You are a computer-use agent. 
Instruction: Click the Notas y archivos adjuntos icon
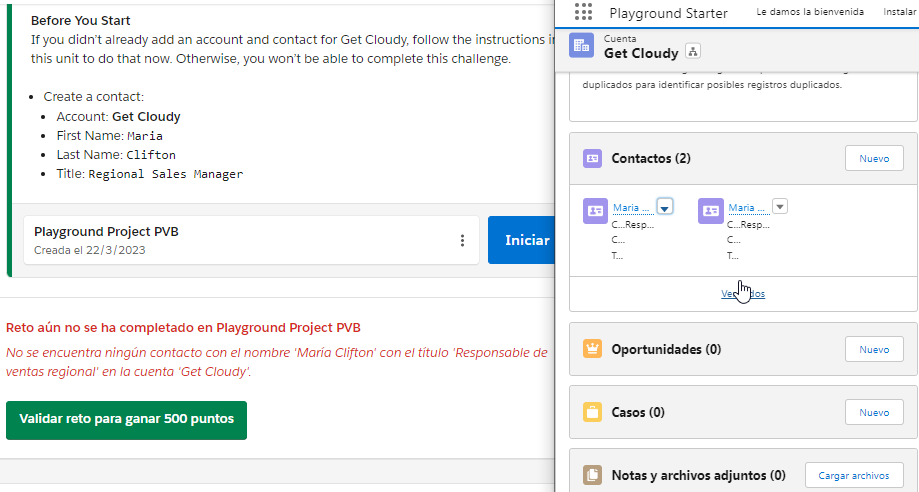click(x=592, y=475)
